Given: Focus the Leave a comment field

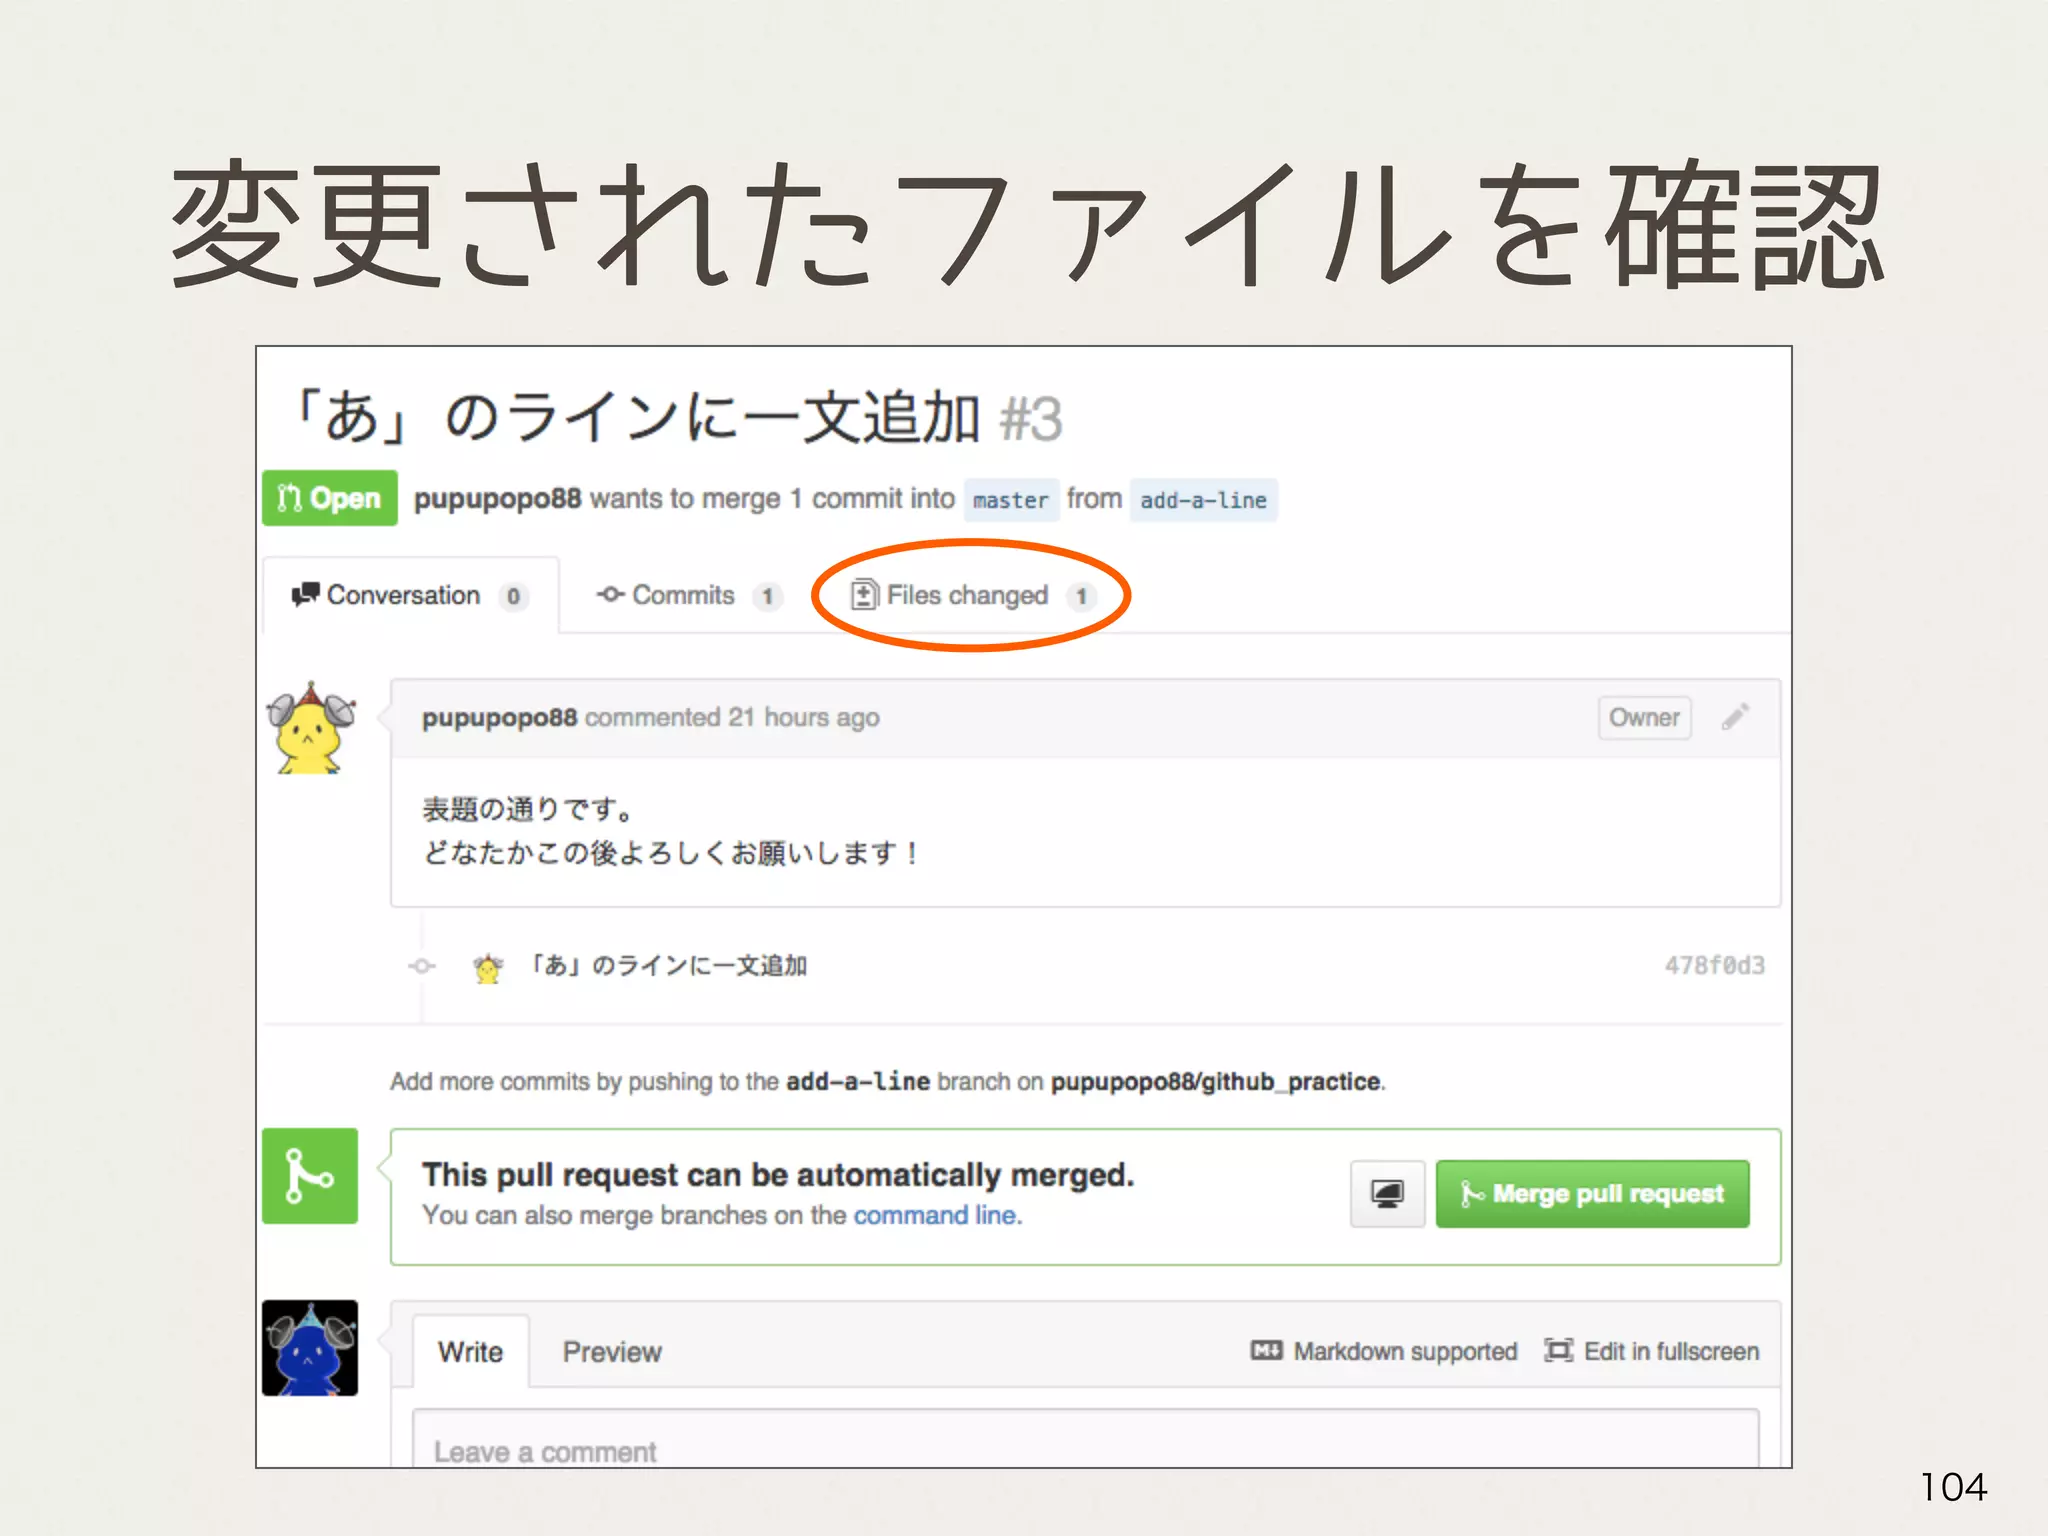Looking at the screenshot, I should coord(1085,1445).
